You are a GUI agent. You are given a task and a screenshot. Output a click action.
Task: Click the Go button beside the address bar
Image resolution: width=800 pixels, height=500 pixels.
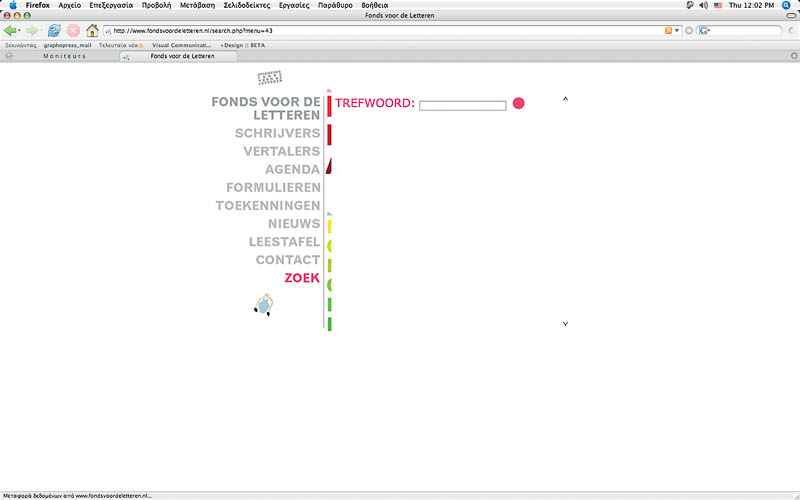coord(689,31)
